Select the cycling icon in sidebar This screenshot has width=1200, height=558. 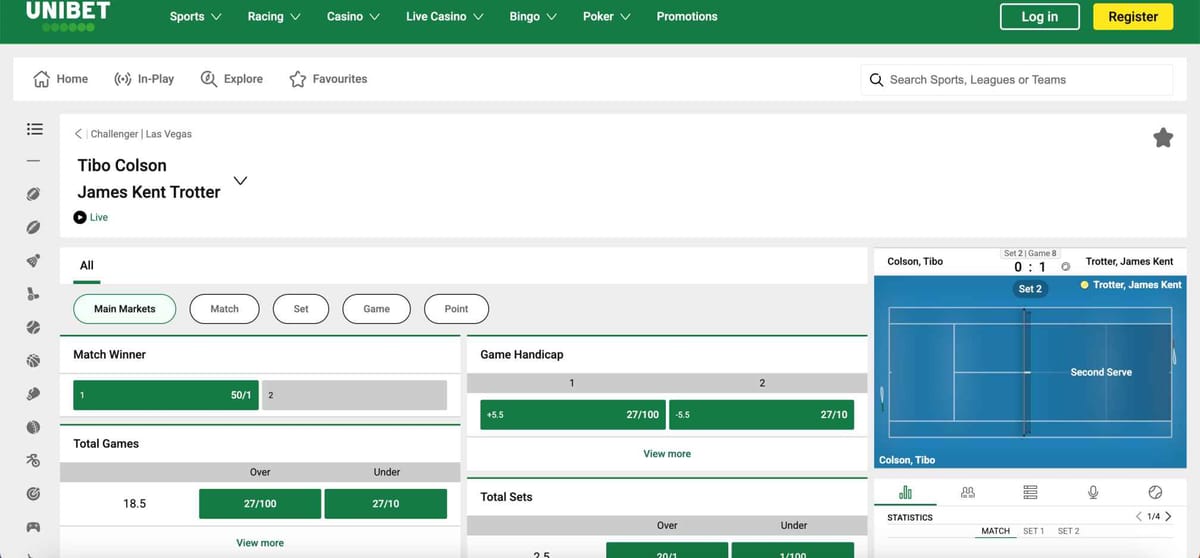pos(34,460)
